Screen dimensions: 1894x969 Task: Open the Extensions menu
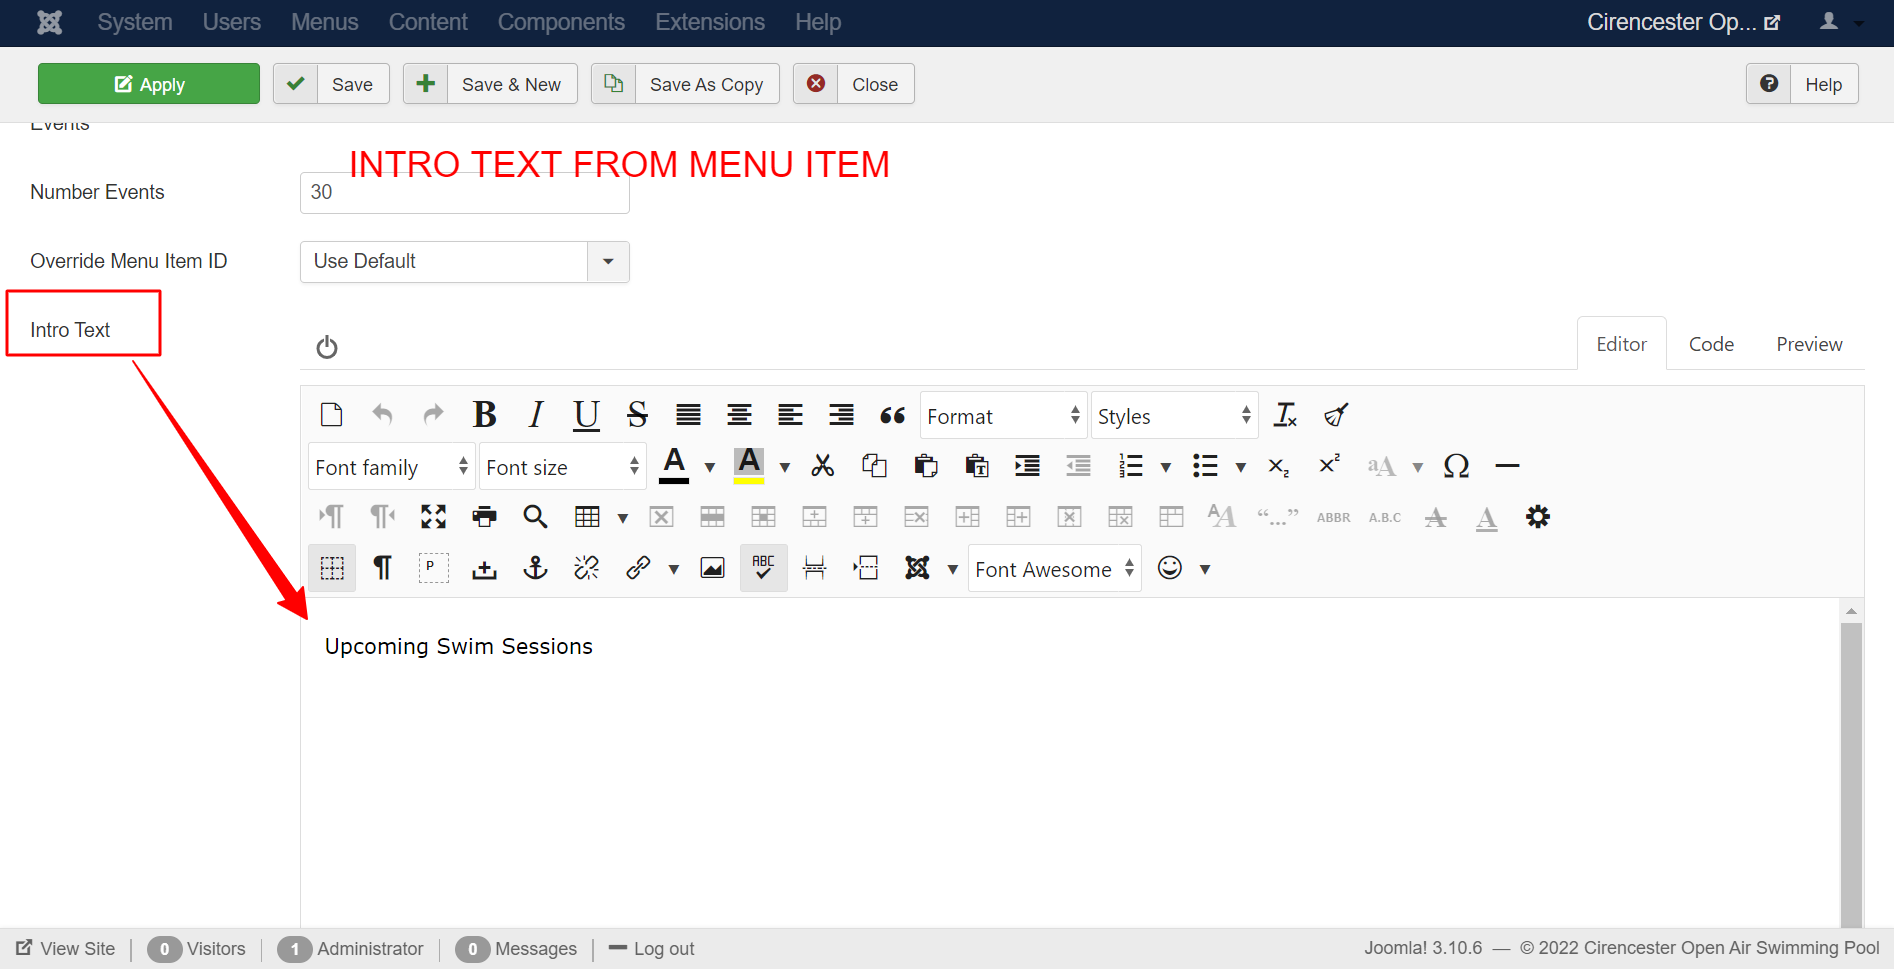(709, 22)
